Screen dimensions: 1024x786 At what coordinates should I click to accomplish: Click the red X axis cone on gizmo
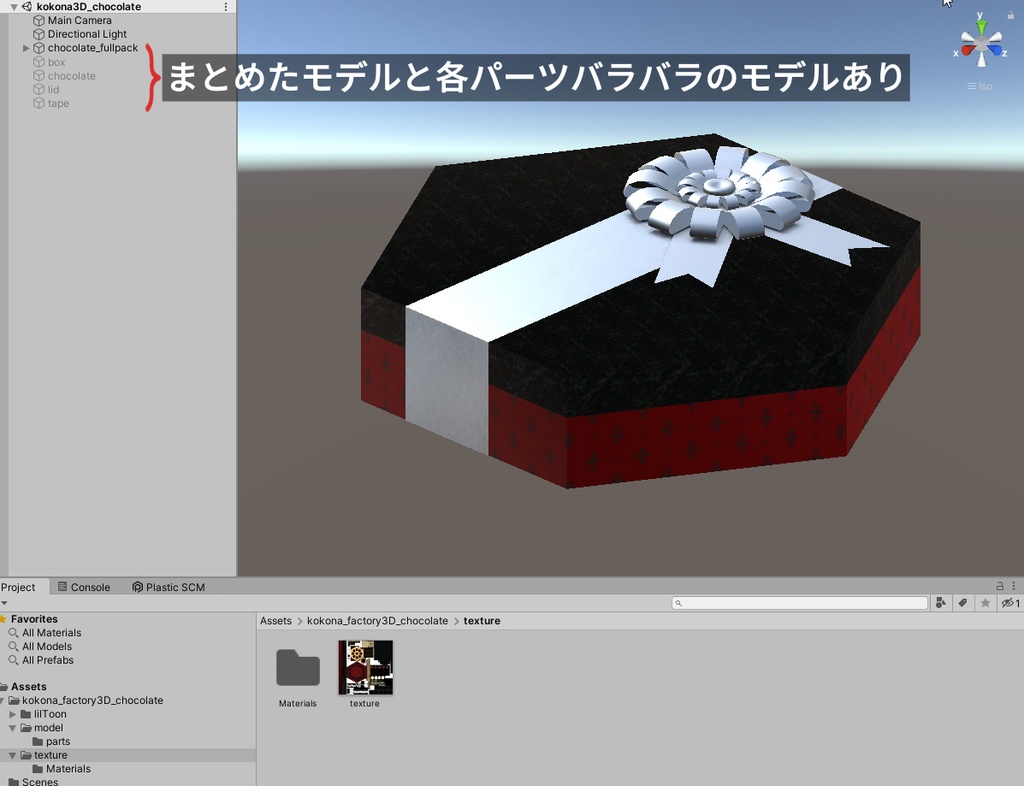(x=966, y=49)
